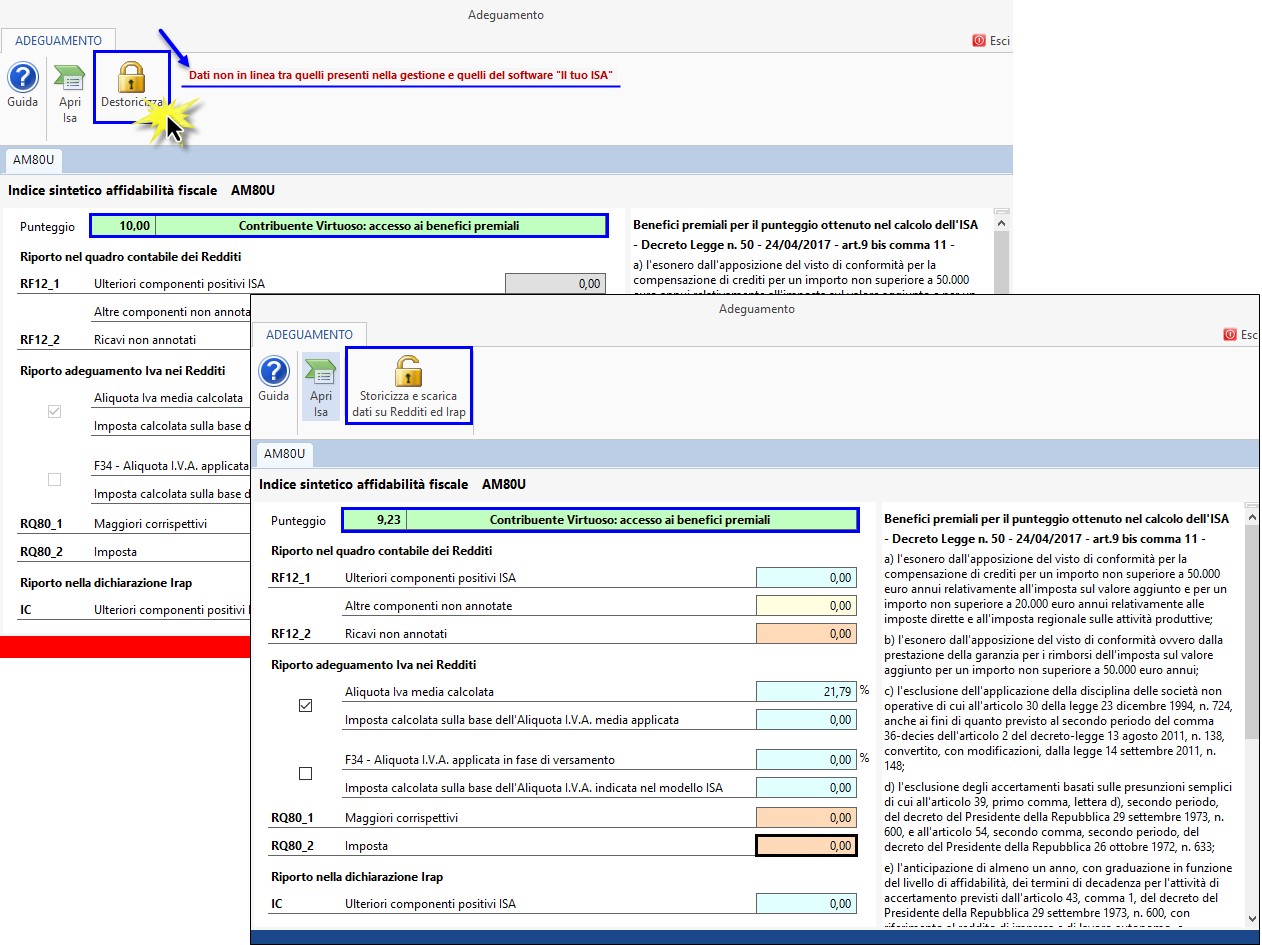
Task: Click back window Contribuente Virtuoso result bar
Action: point(380,226)
